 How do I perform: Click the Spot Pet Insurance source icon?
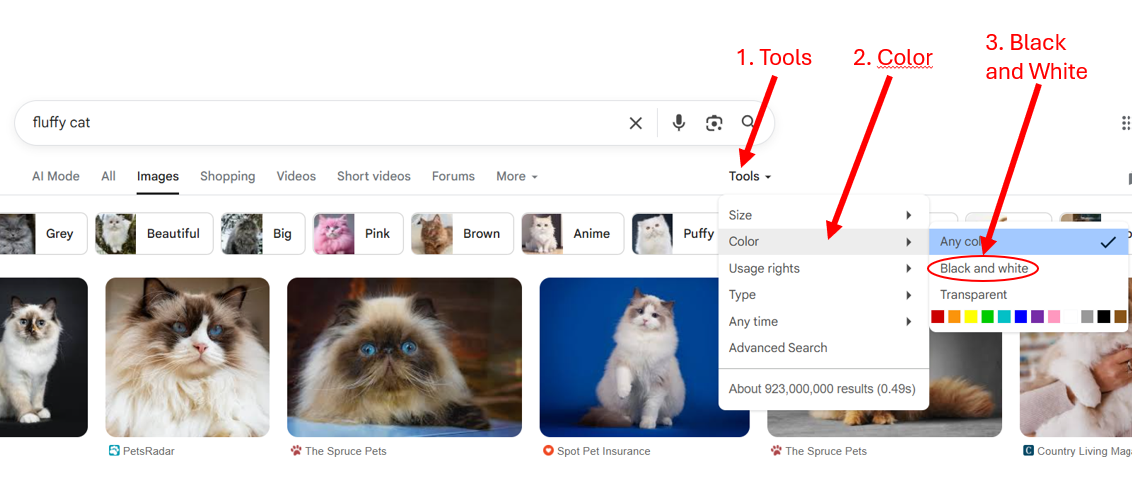[547, 451]
